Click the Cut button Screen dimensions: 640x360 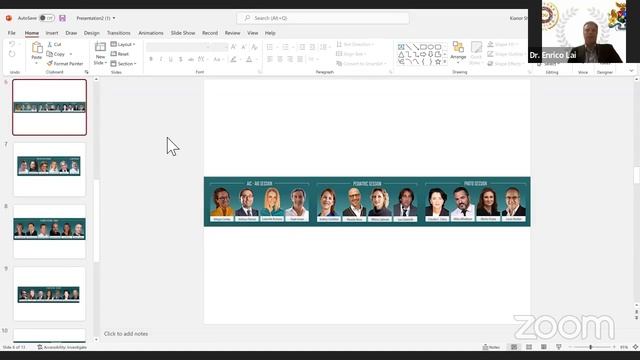point(54,44)
